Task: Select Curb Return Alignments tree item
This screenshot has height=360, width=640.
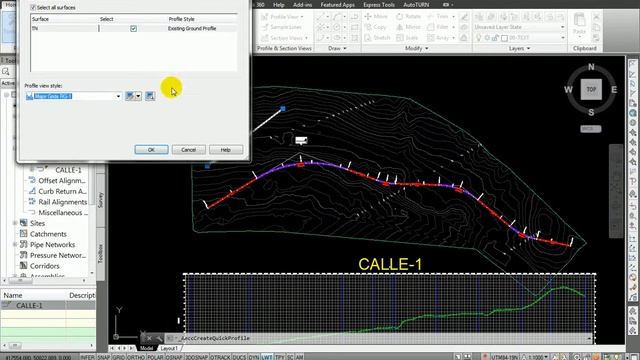Action: pos(62,191)
